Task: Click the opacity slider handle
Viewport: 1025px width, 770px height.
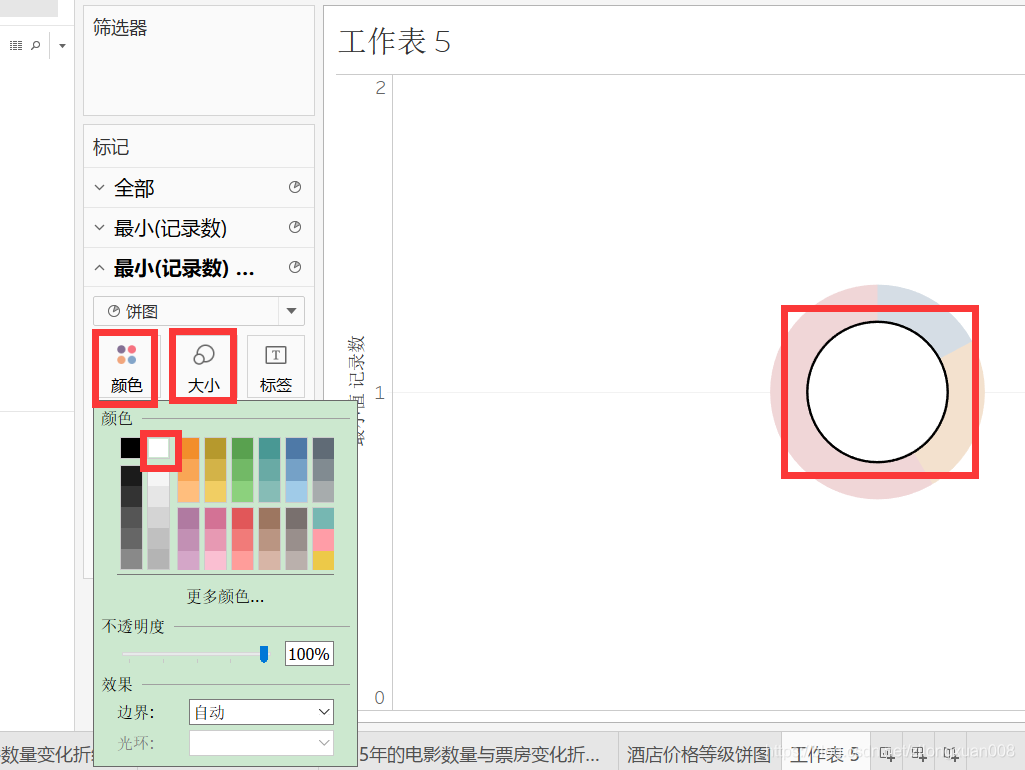Action: tap(264, 654)
